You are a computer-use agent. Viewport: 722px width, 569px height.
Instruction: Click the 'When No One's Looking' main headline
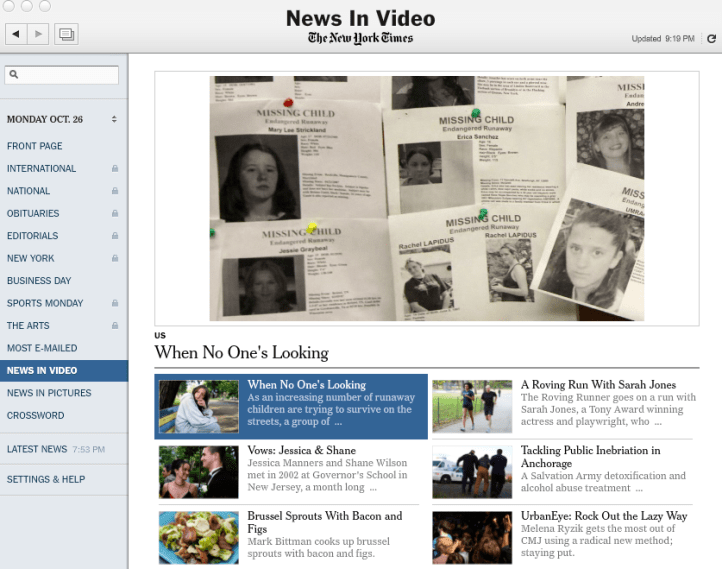coord(242,353)
